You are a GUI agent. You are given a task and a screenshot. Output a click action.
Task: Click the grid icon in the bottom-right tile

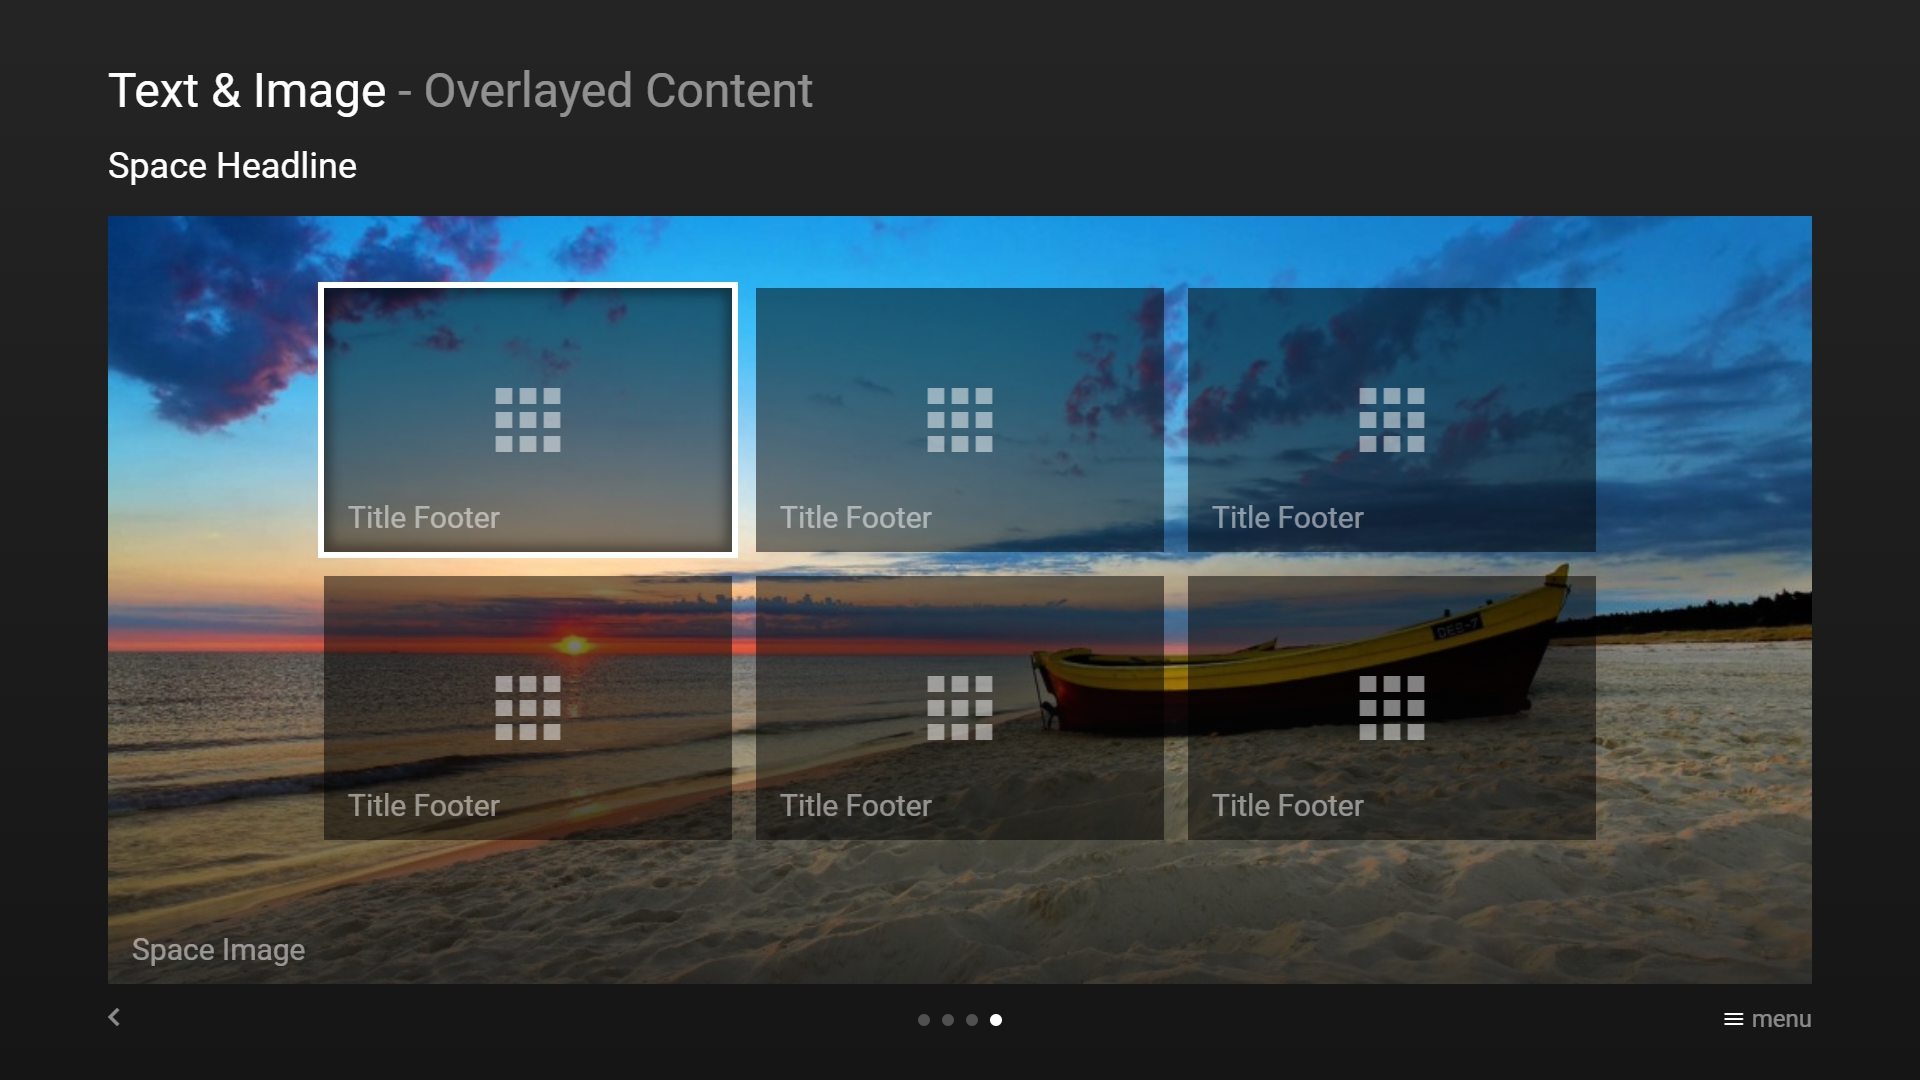click(1392, 708)
